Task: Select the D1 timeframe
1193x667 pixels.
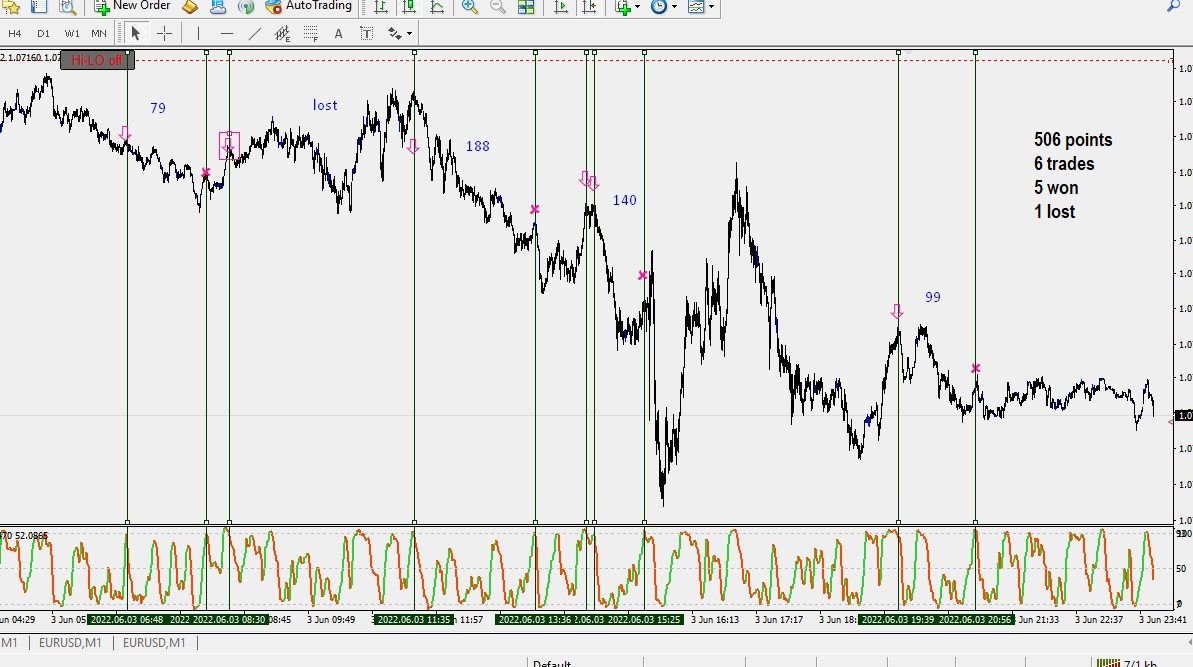Action: [x=43, y=33]
